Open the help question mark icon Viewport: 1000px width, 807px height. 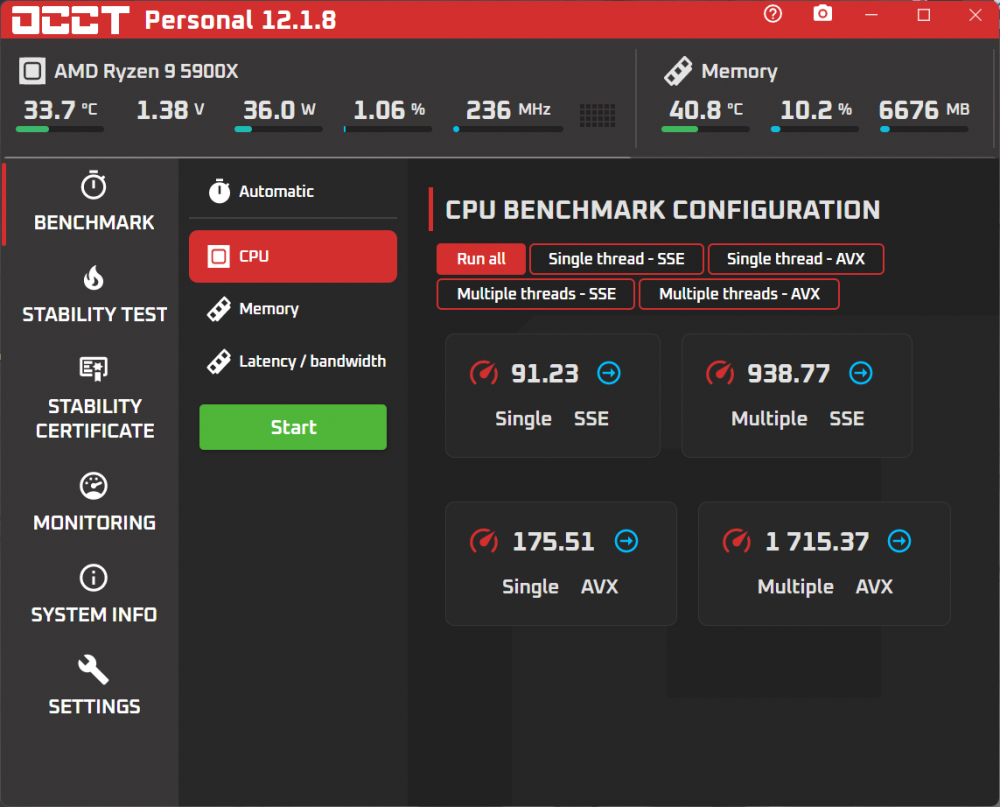click(x=772, y=13)
